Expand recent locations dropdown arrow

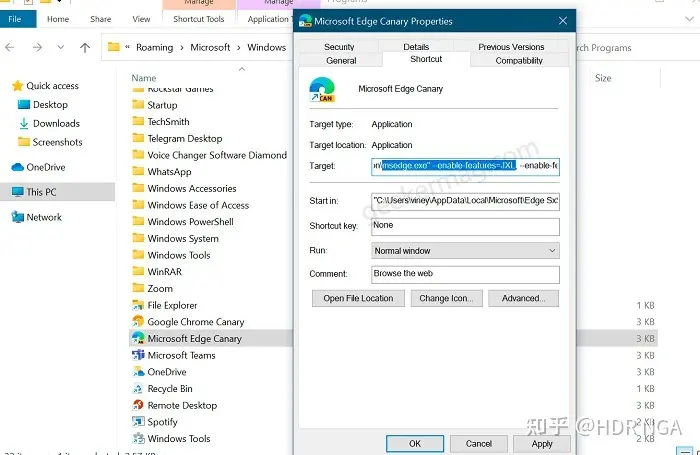(x=61, y=47)
